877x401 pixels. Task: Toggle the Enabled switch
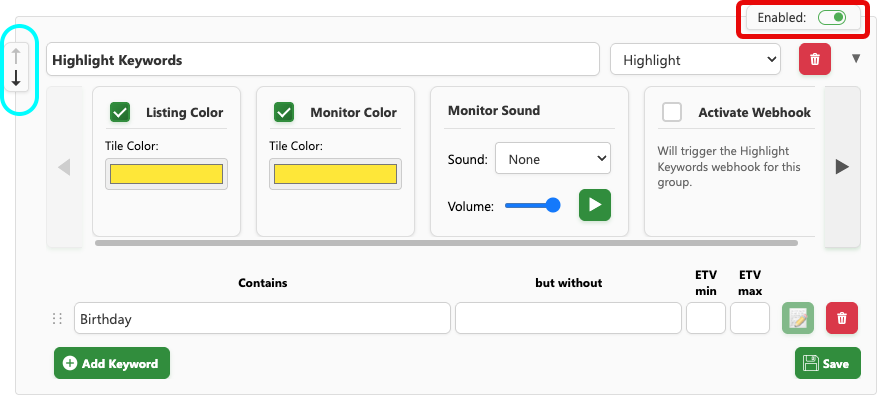(831, 17)
